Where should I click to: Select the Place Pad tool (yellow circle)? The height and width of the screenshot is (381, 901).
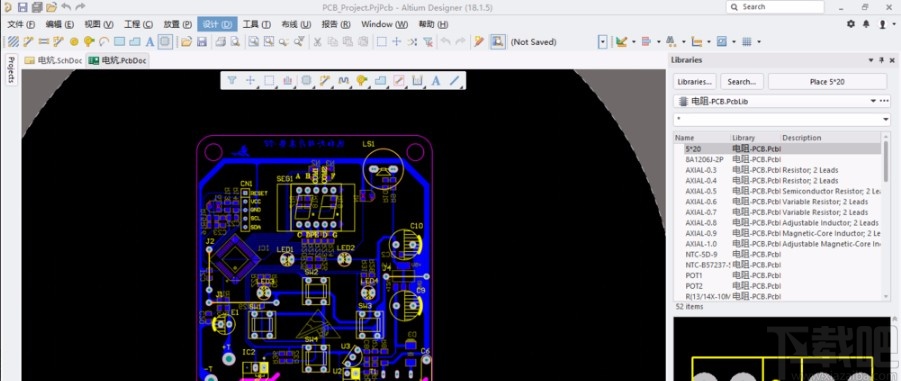(x=74, y=41)
